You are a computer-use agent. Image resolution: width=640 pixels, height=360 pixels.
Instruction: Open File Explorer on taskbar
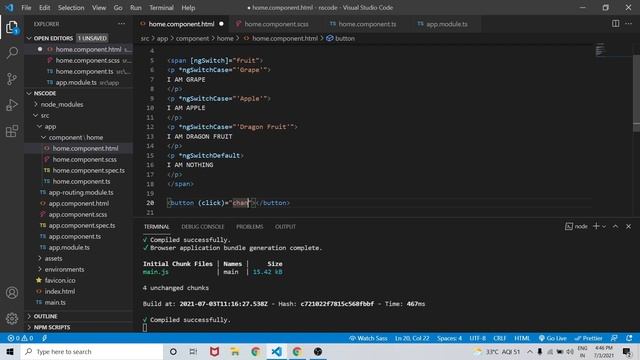pyautogui.click(x=235, y=351)
